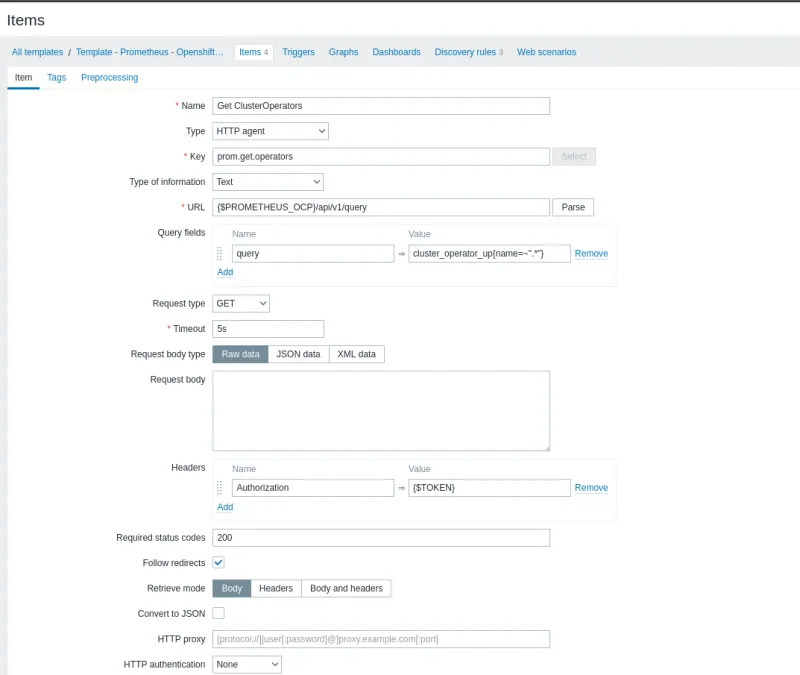Screen dimensions: 800x675
Task: Enable the Convert to JSON checkbox
Action: [x=219, y=613]
